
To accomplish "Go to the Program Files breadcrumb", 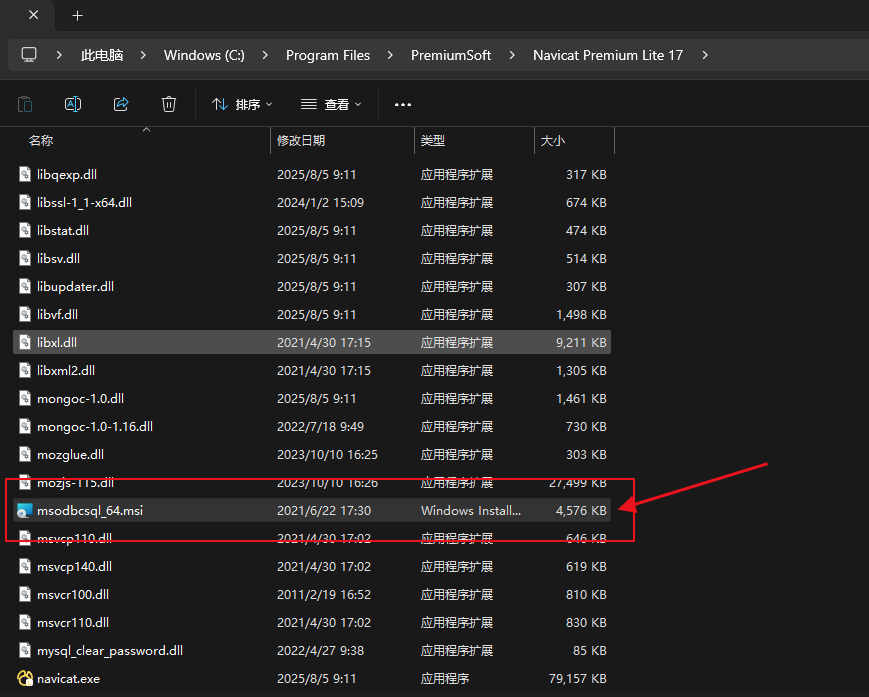I will pos(327,55).
